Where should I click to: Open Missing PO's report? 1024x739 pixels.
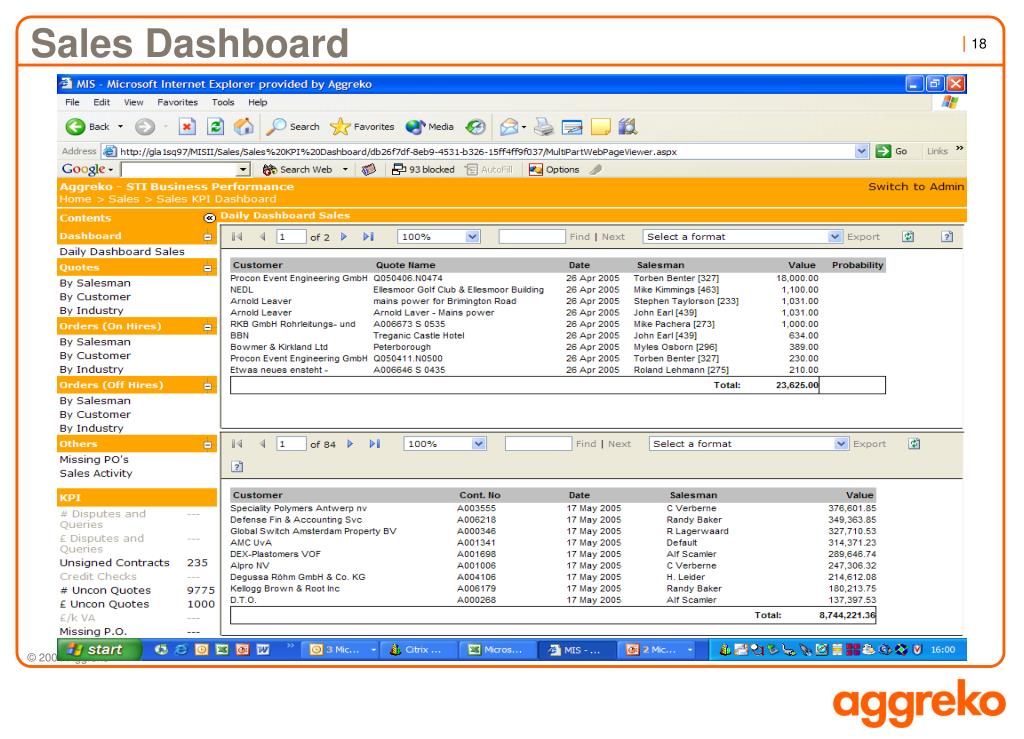coord(94,460)
